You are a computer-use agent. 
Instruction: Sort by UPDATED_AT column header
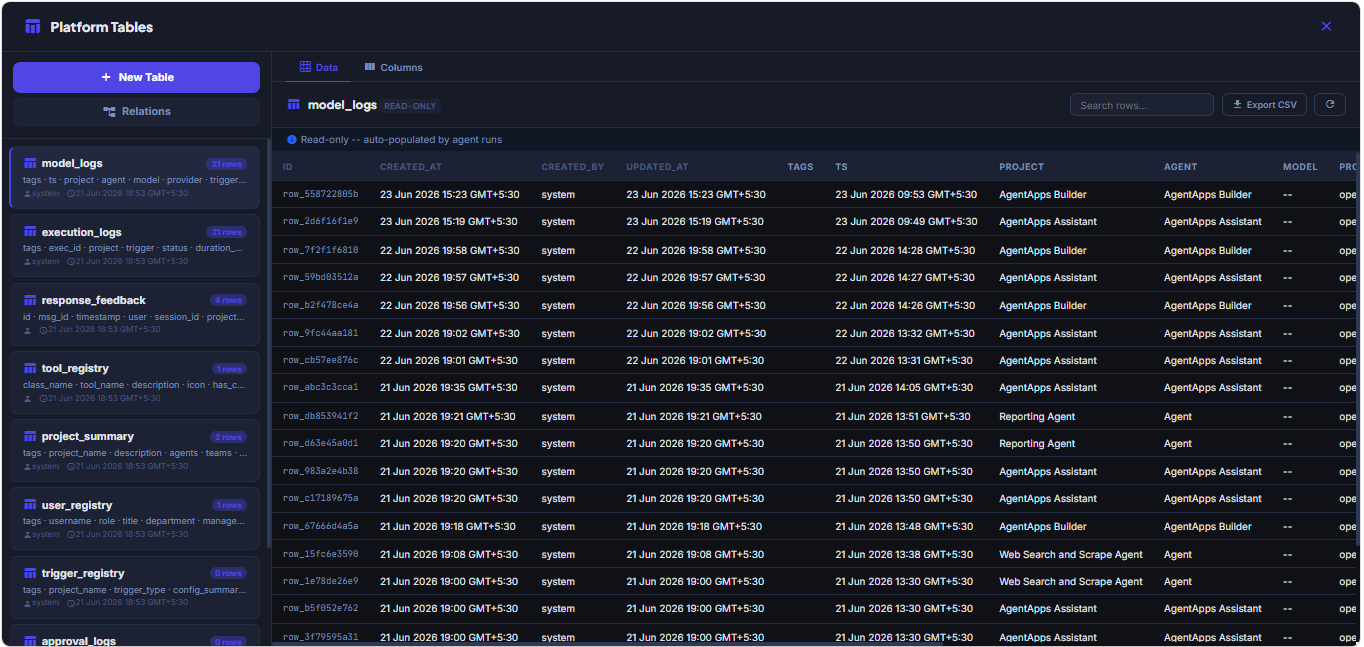pos(657,167)
